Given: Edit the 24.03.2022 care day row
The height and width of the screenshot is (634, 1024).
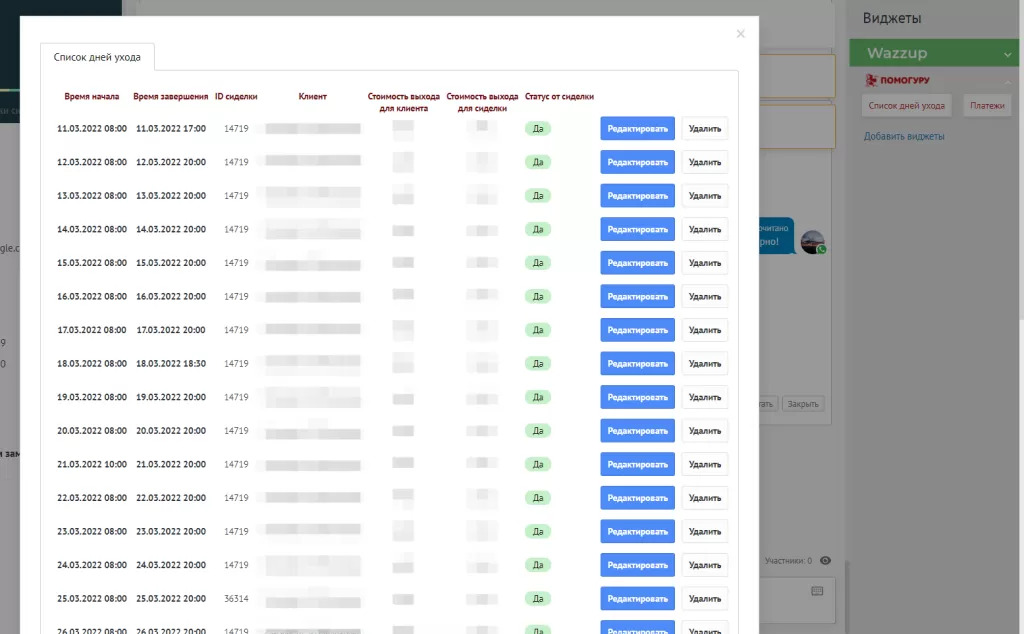Looking at the screenshot, I should click(x=637, y=565).
